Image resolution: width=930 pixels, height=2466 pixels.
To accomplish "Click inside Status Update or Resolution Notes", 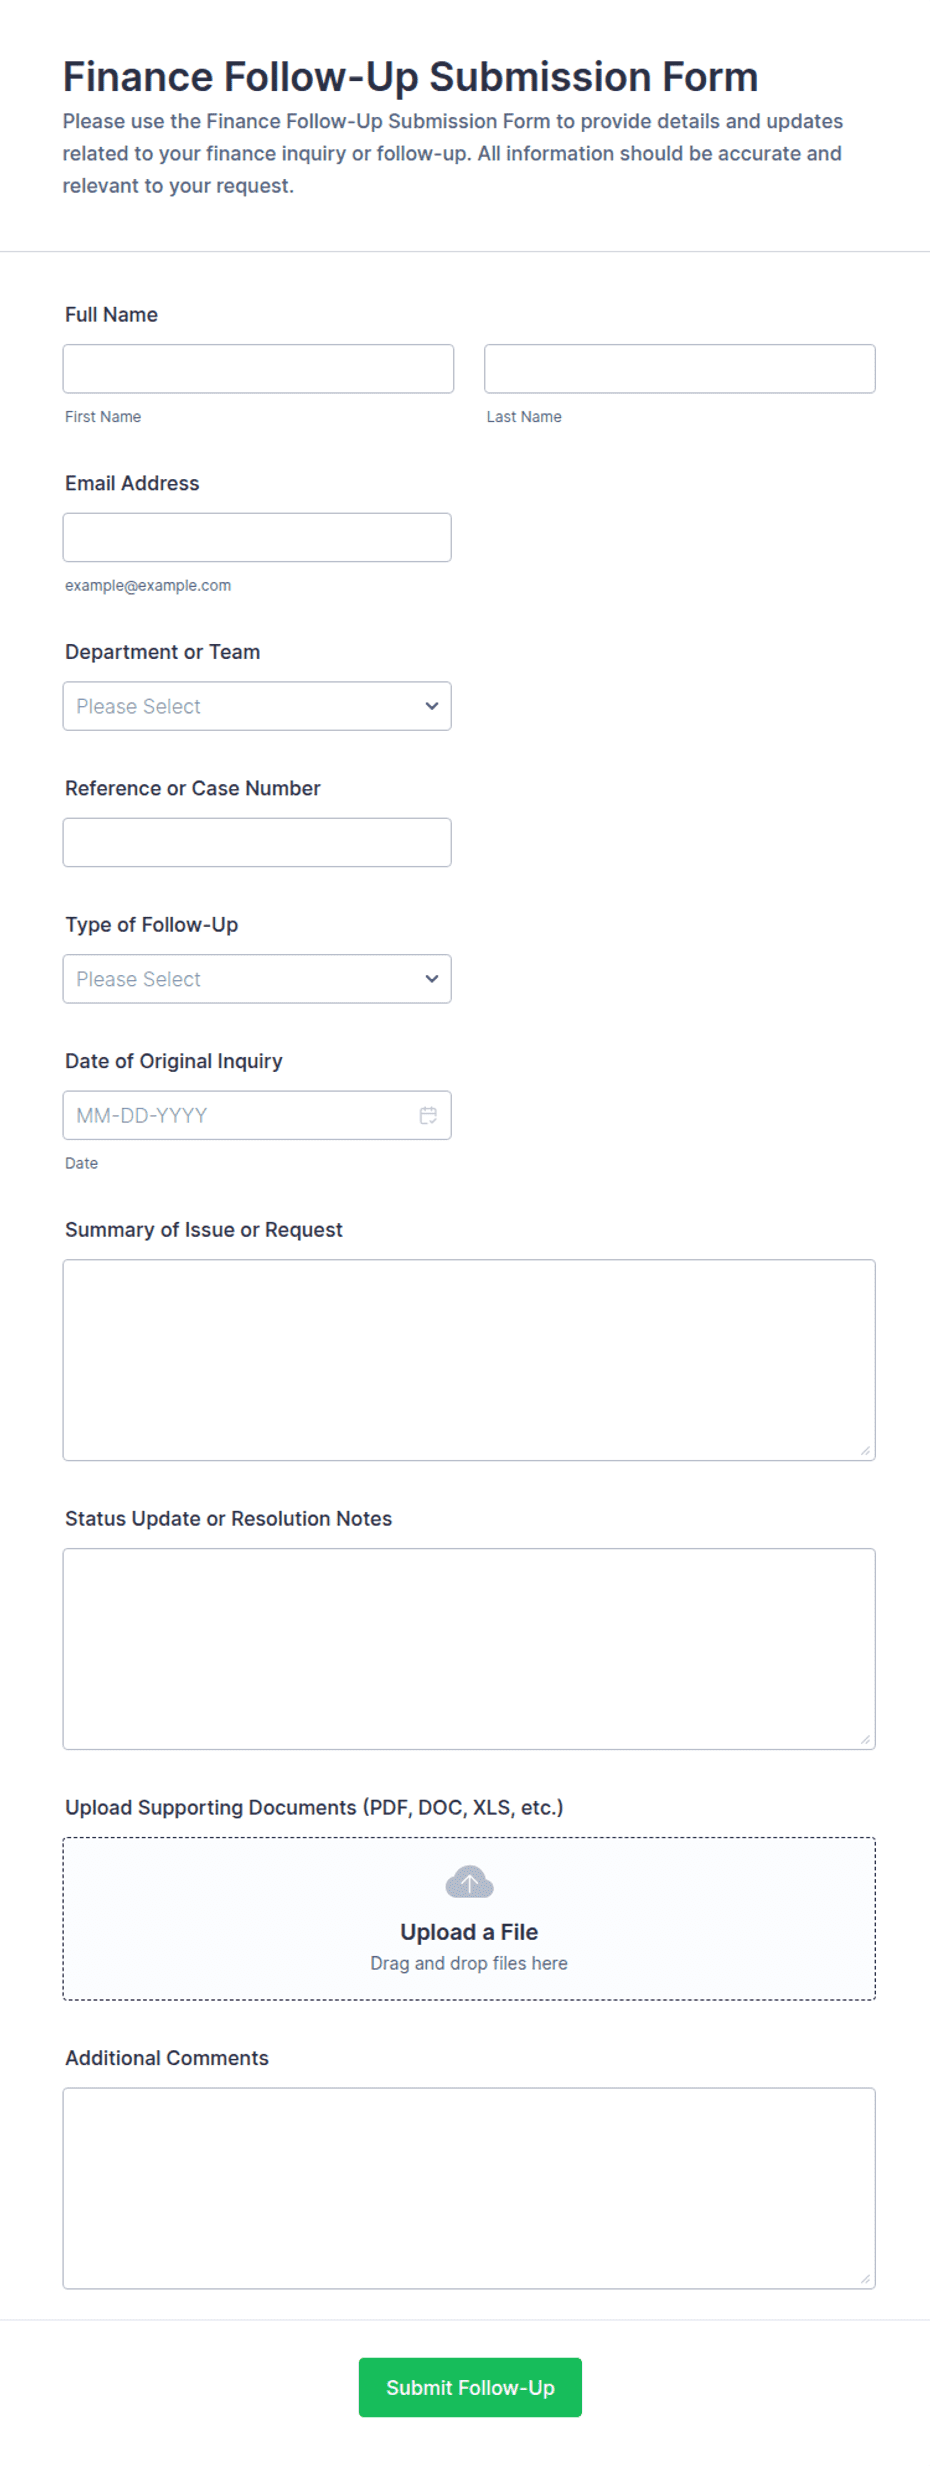I will 469,1649.
